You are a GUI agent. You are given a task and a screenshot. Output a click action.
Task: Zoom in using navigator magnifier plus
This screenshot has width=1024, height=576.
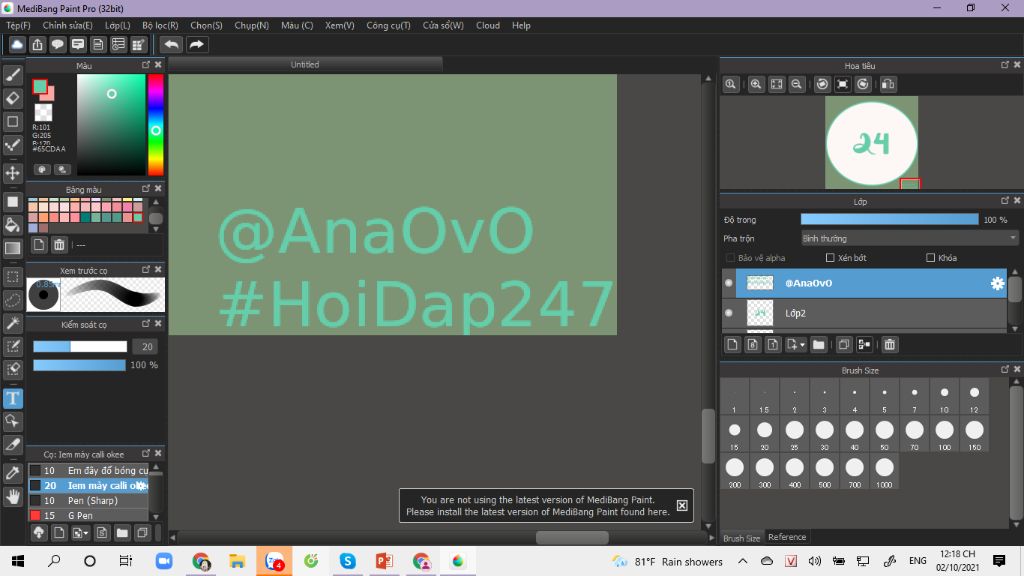click(756, 84)
